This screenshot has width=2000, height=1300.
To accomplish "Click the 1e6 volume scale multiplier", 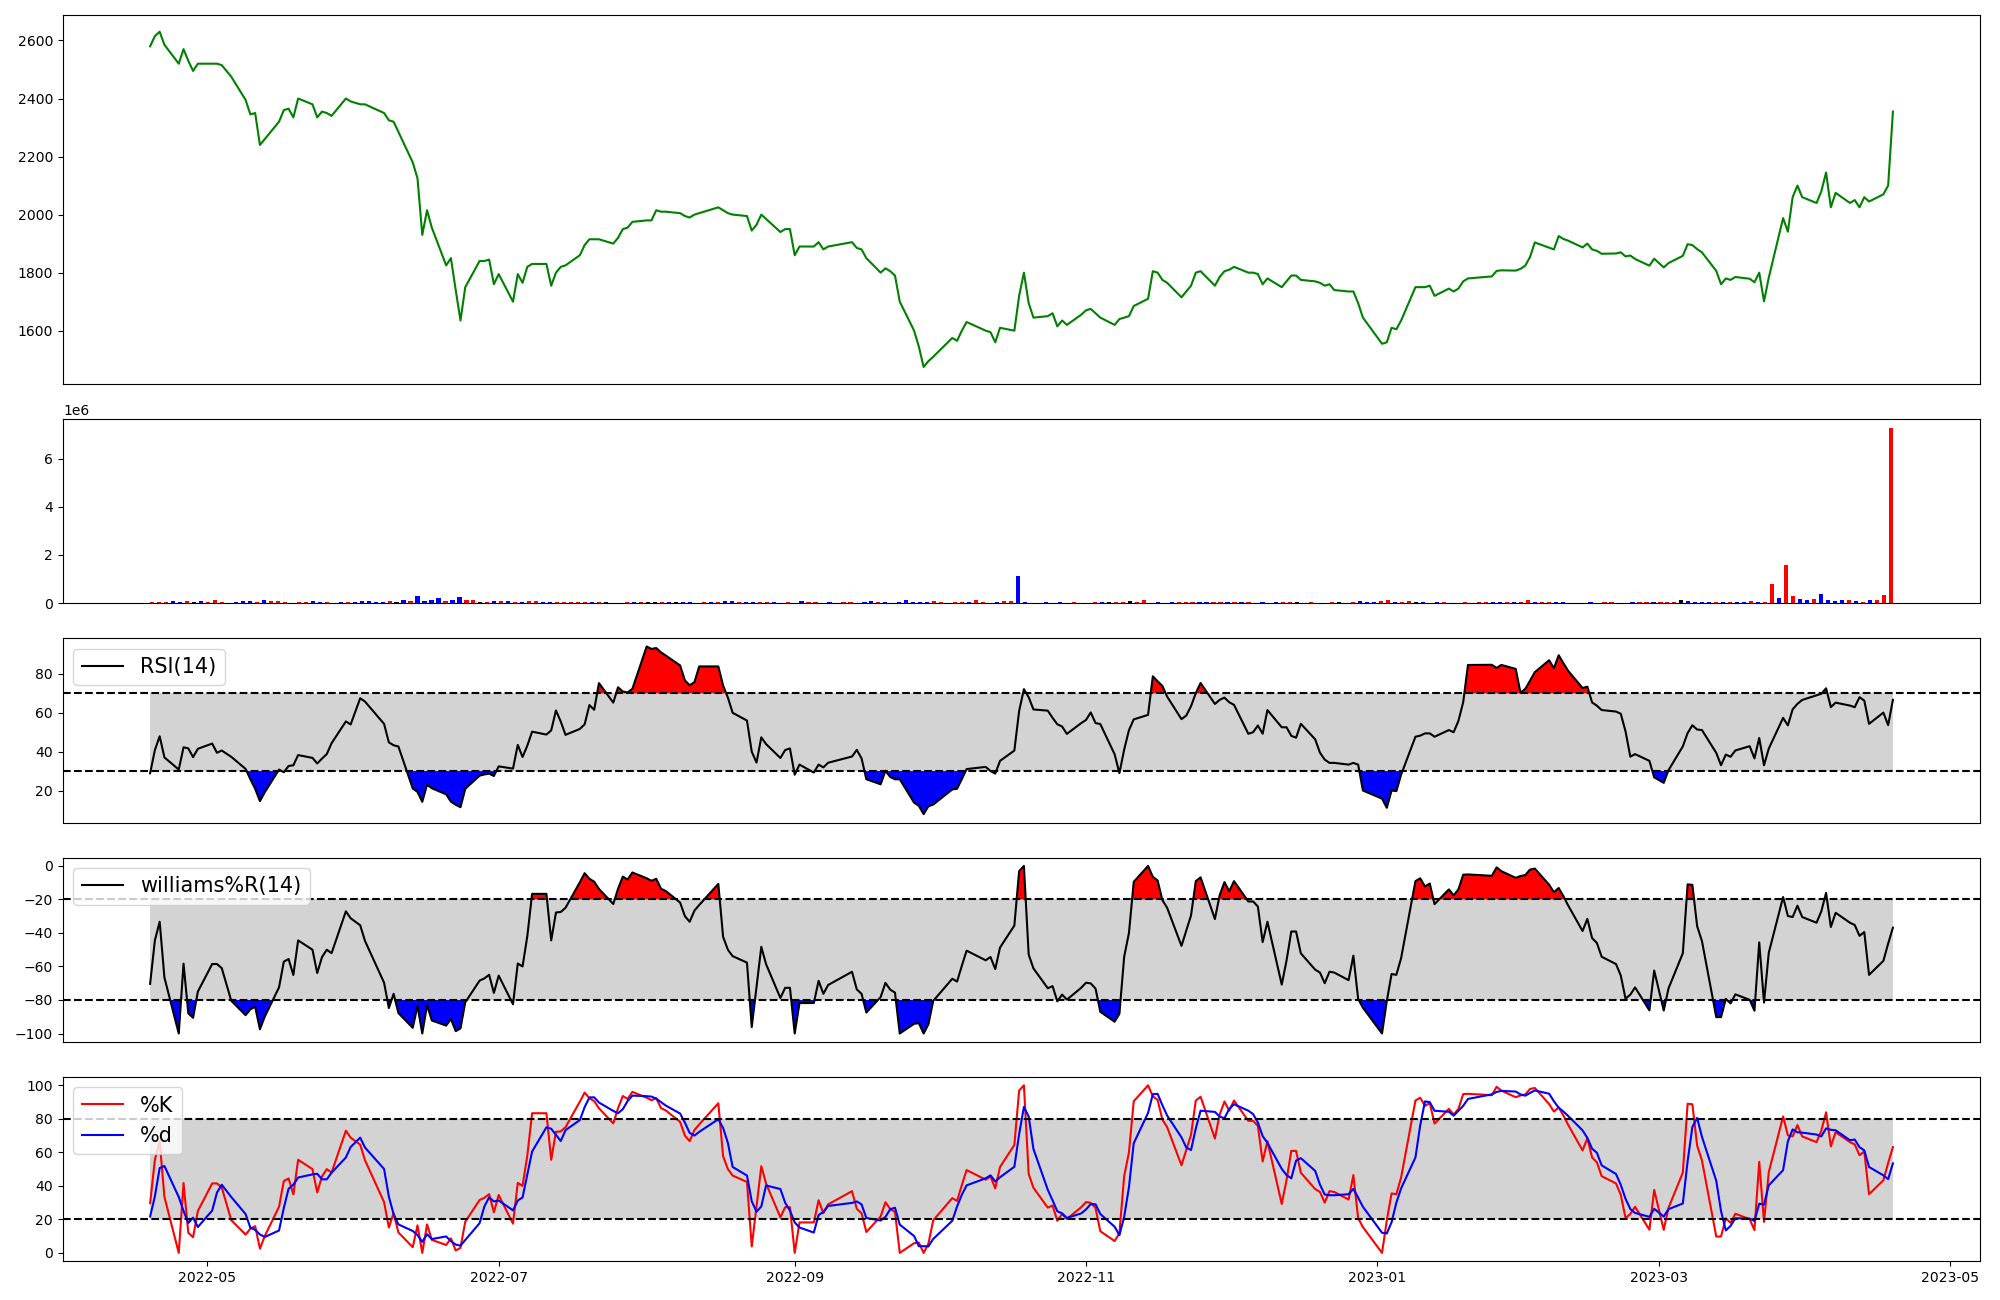I will click(77, 411).
